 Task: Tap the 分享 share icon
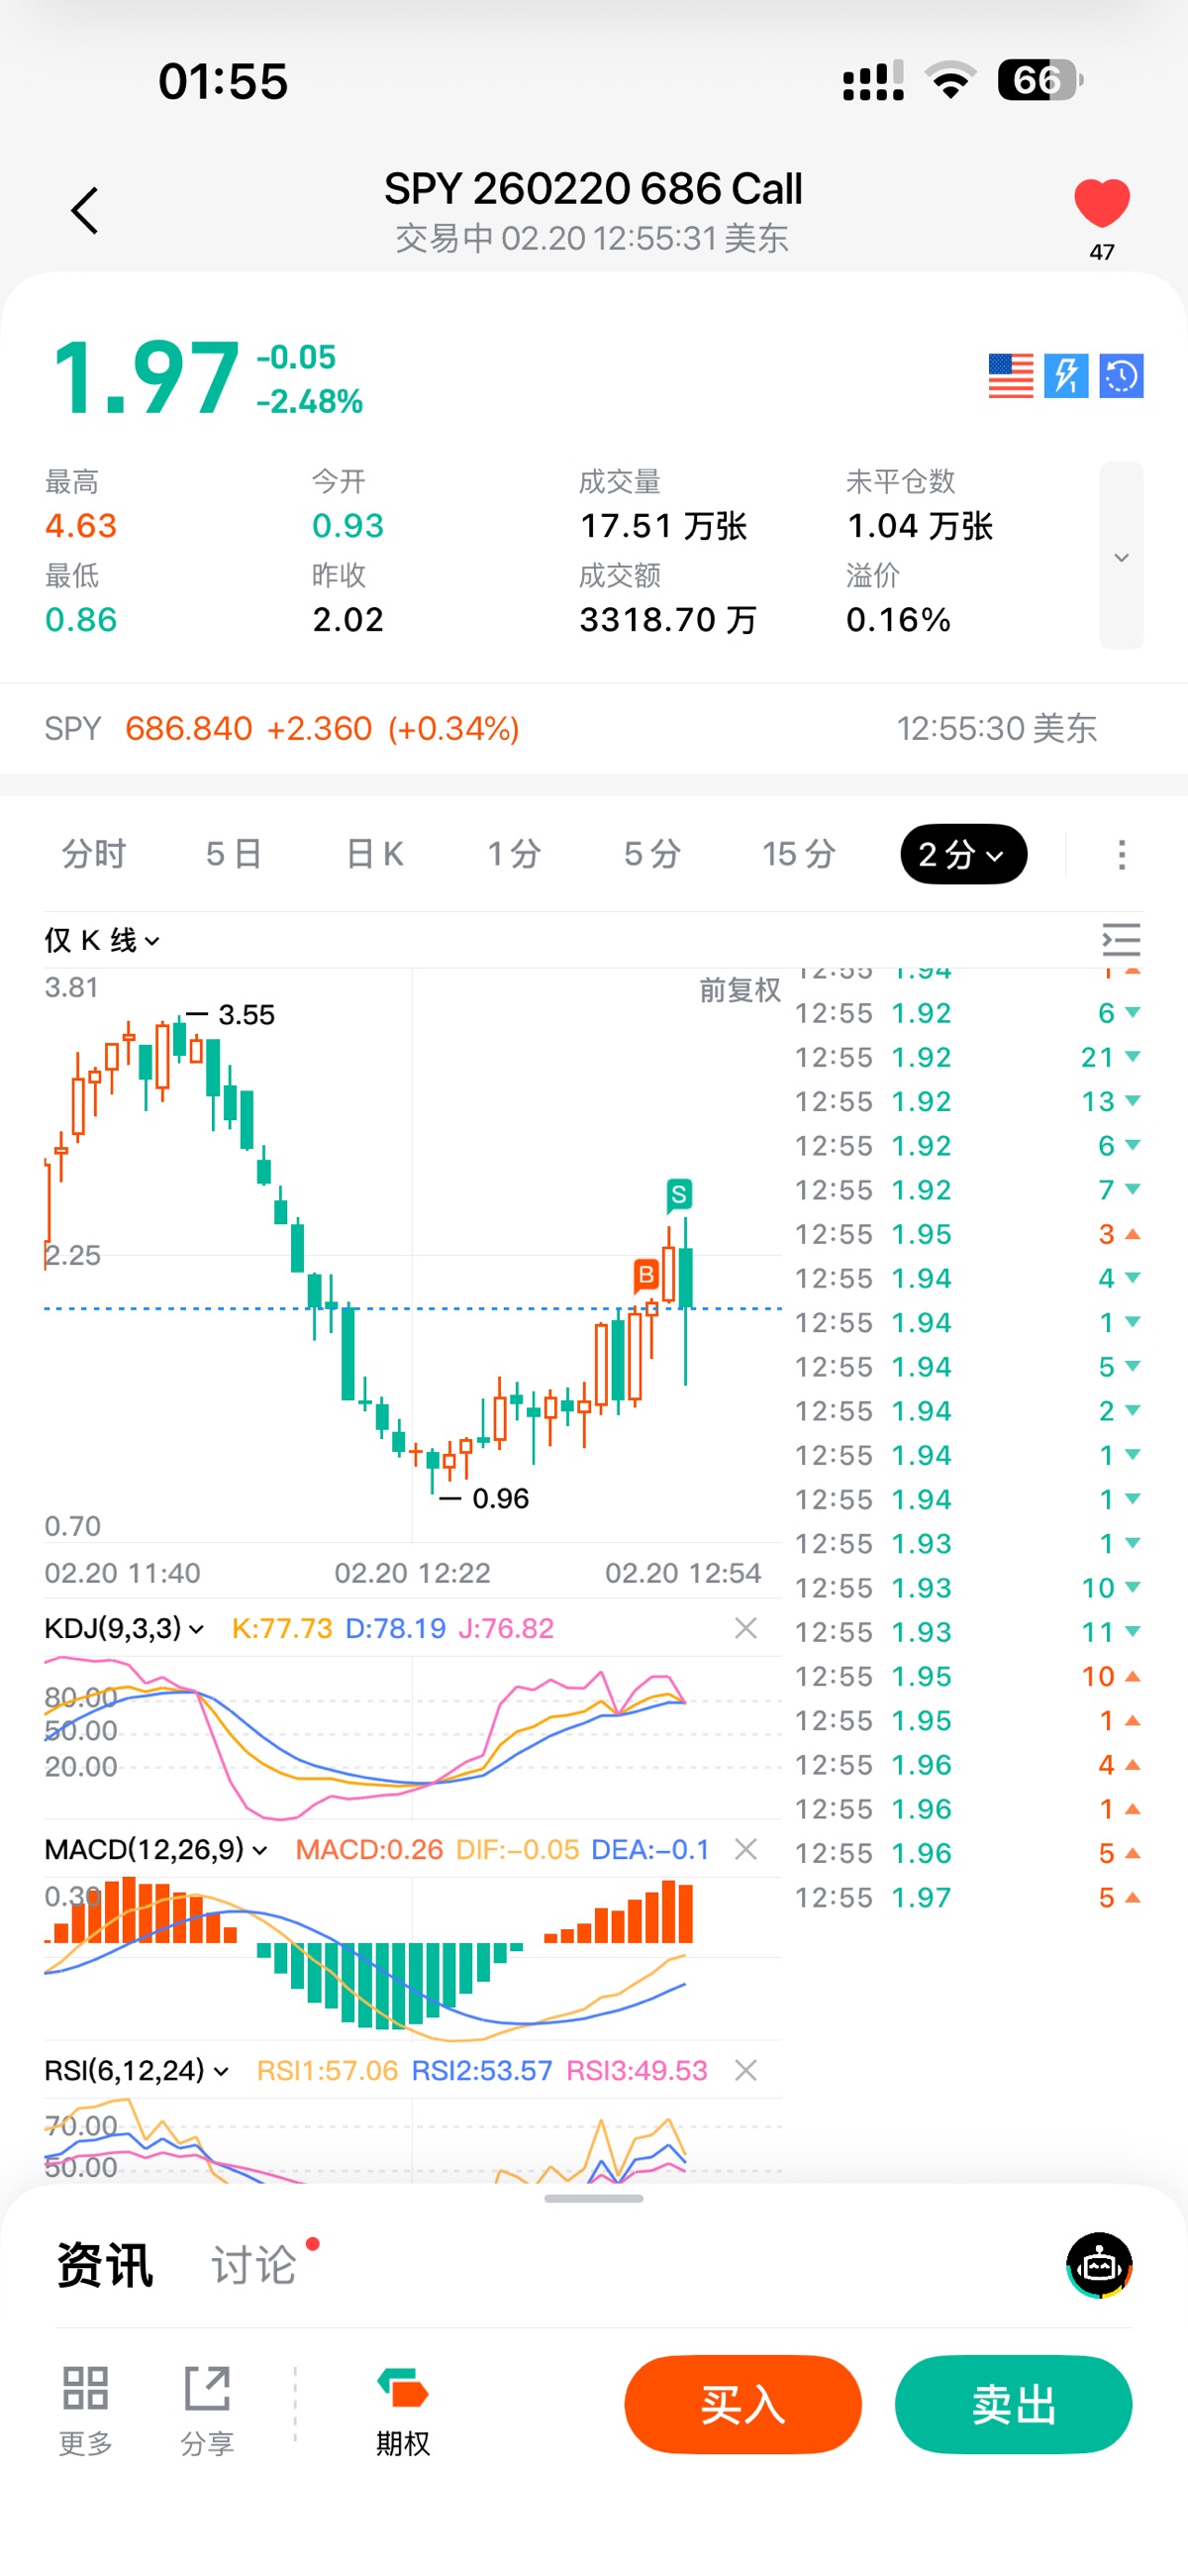pyautogui.click(x=207, y=2408)
